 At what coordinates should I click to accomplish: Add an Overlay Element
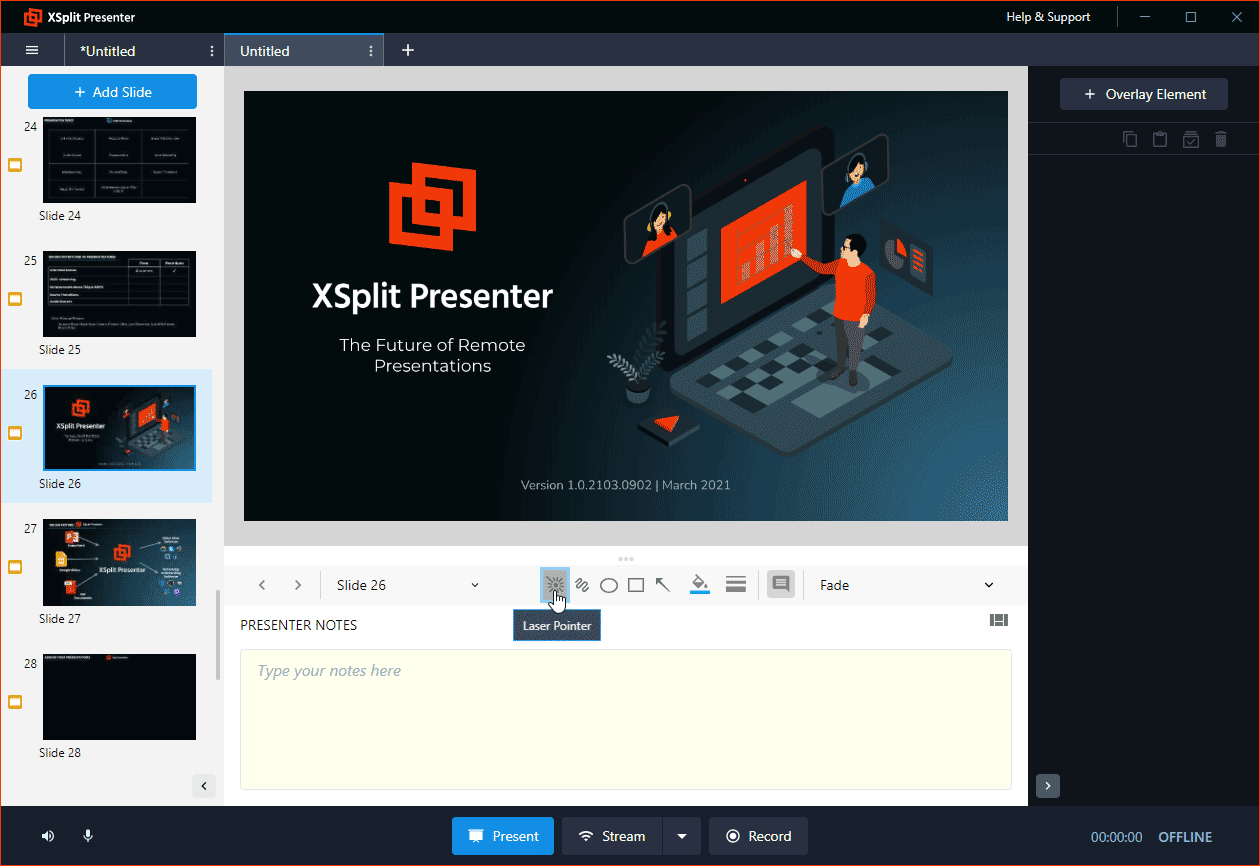tap(1144, 94)
